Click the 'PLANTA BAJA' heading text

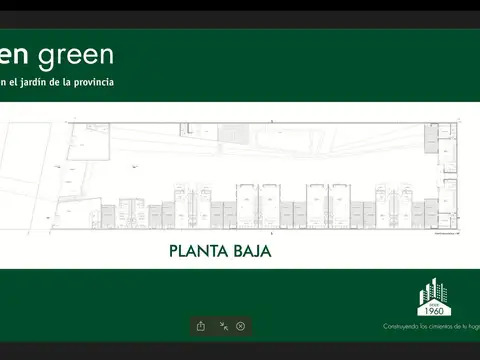tap(220, 251)
